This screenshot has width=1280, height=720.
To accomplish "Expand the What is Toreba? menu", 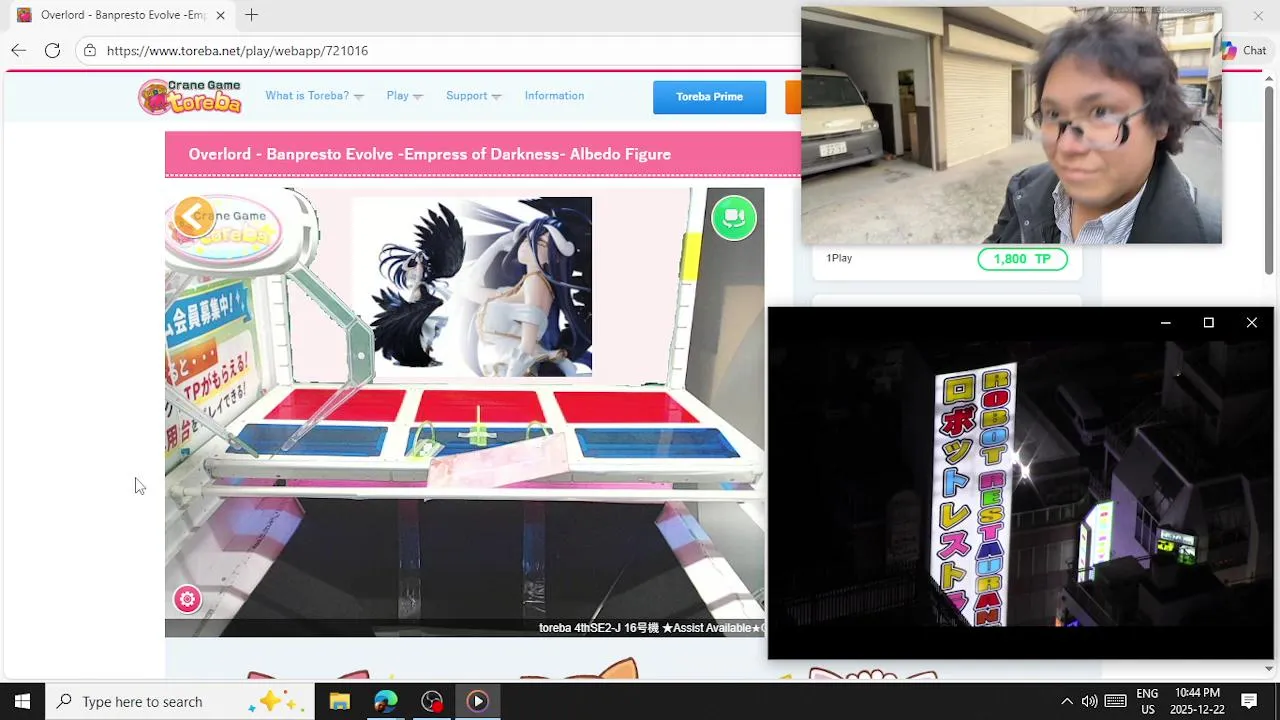I will pos(314,96).
